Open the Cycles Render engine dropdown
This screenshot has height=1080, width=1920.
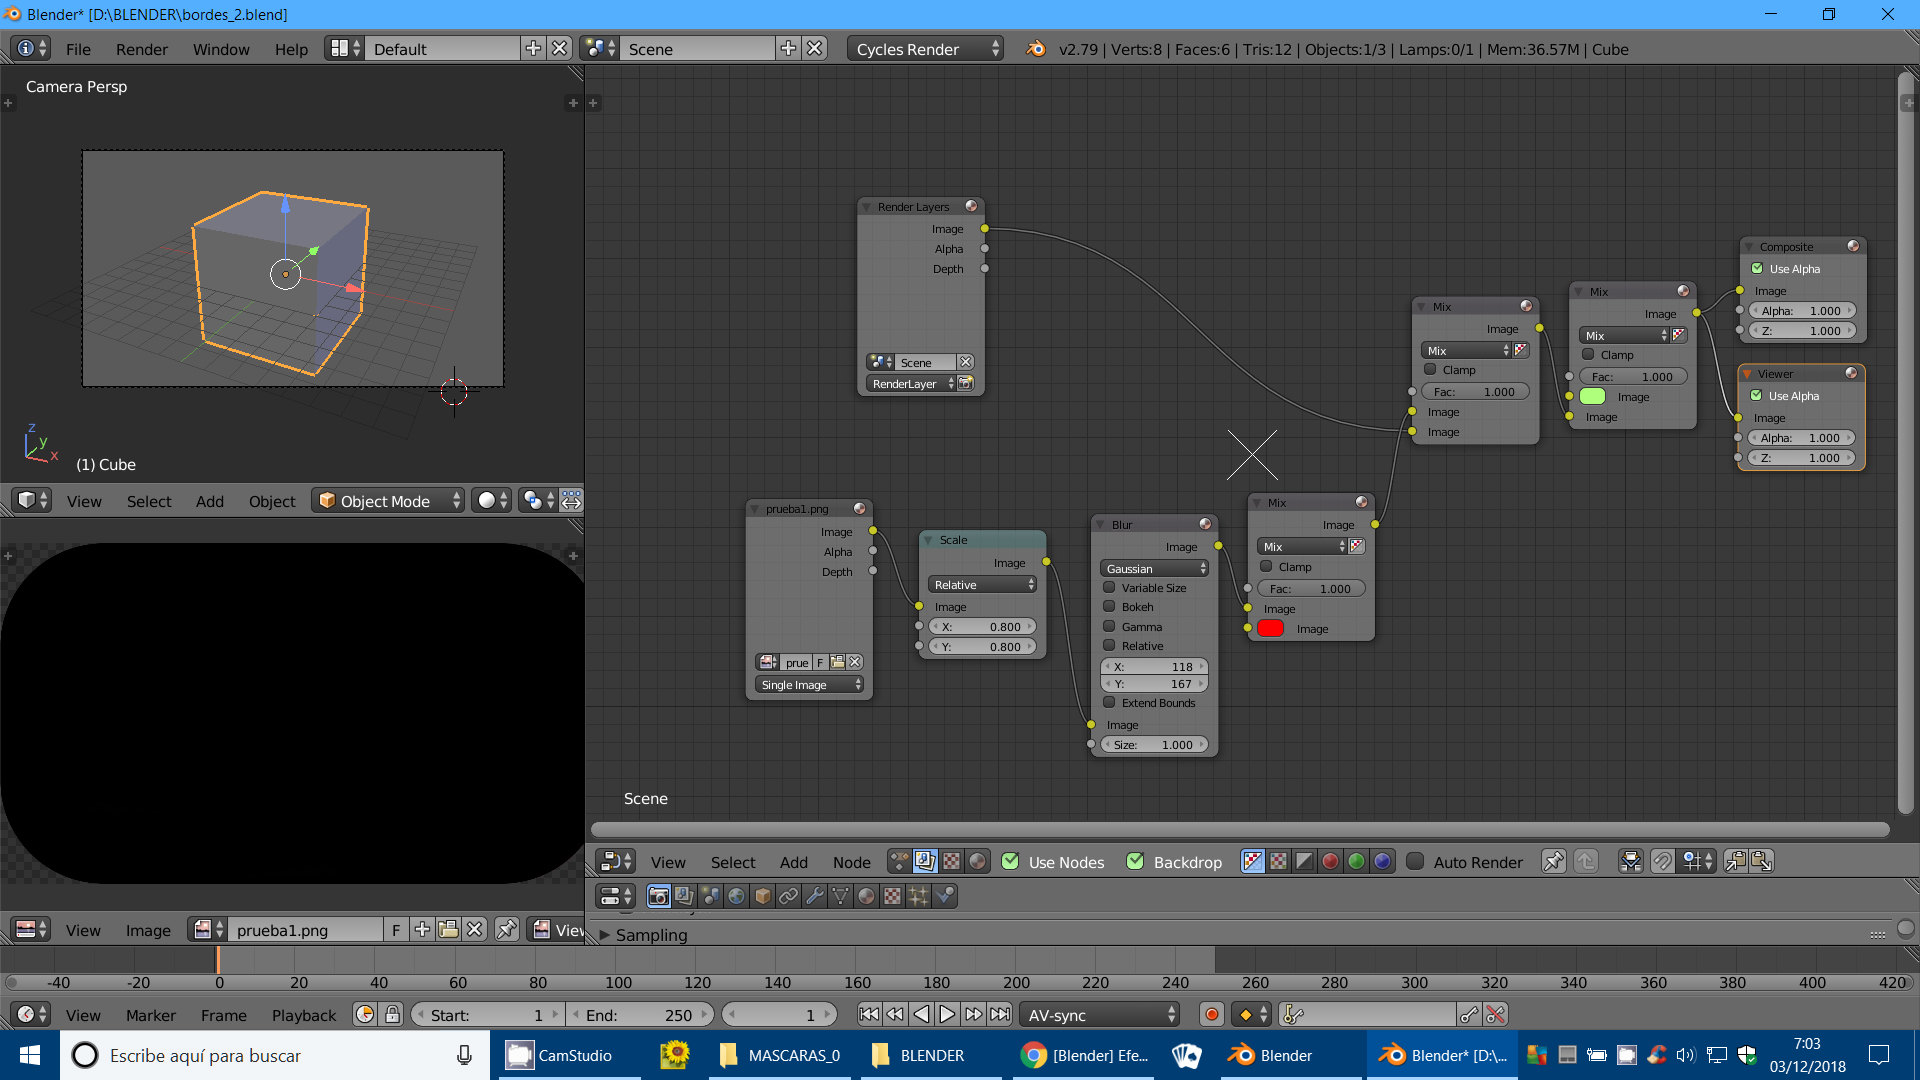pos(925,49)
